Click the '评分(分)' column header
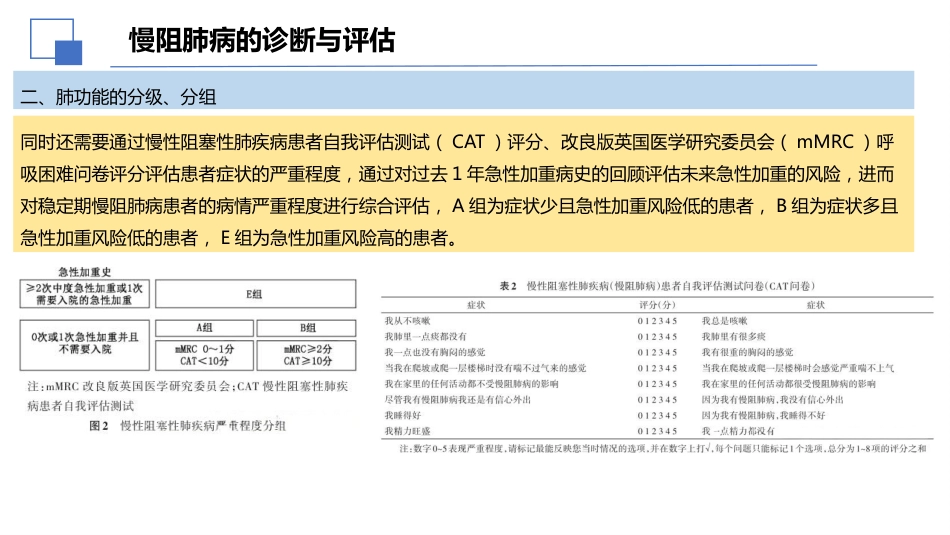 (x=657, y=305)
